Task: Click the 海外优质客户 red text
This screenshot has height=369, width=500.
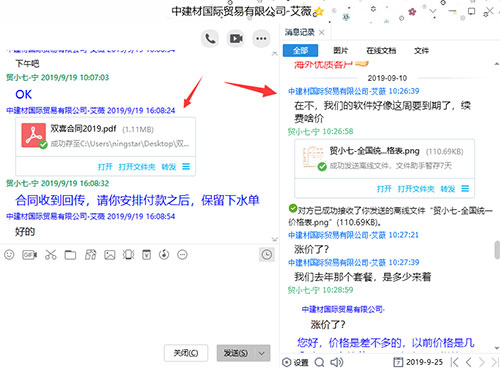Action: tap(323, 64)
